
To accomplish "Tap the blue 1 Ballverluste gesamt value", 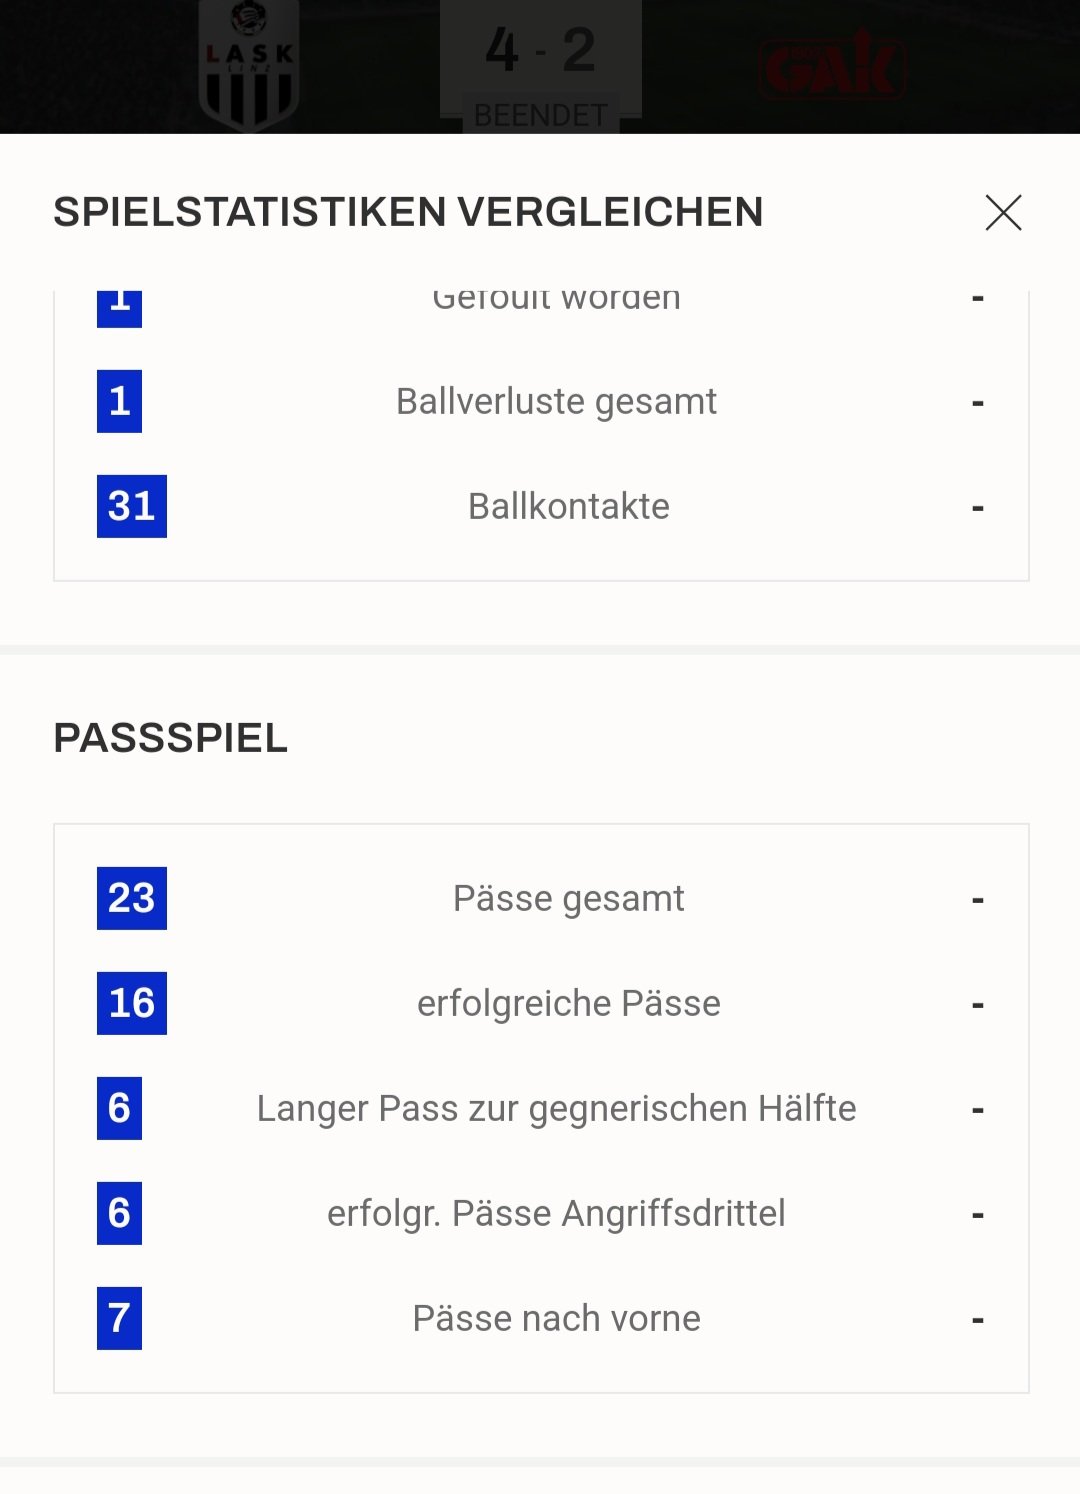I will 119,401.
